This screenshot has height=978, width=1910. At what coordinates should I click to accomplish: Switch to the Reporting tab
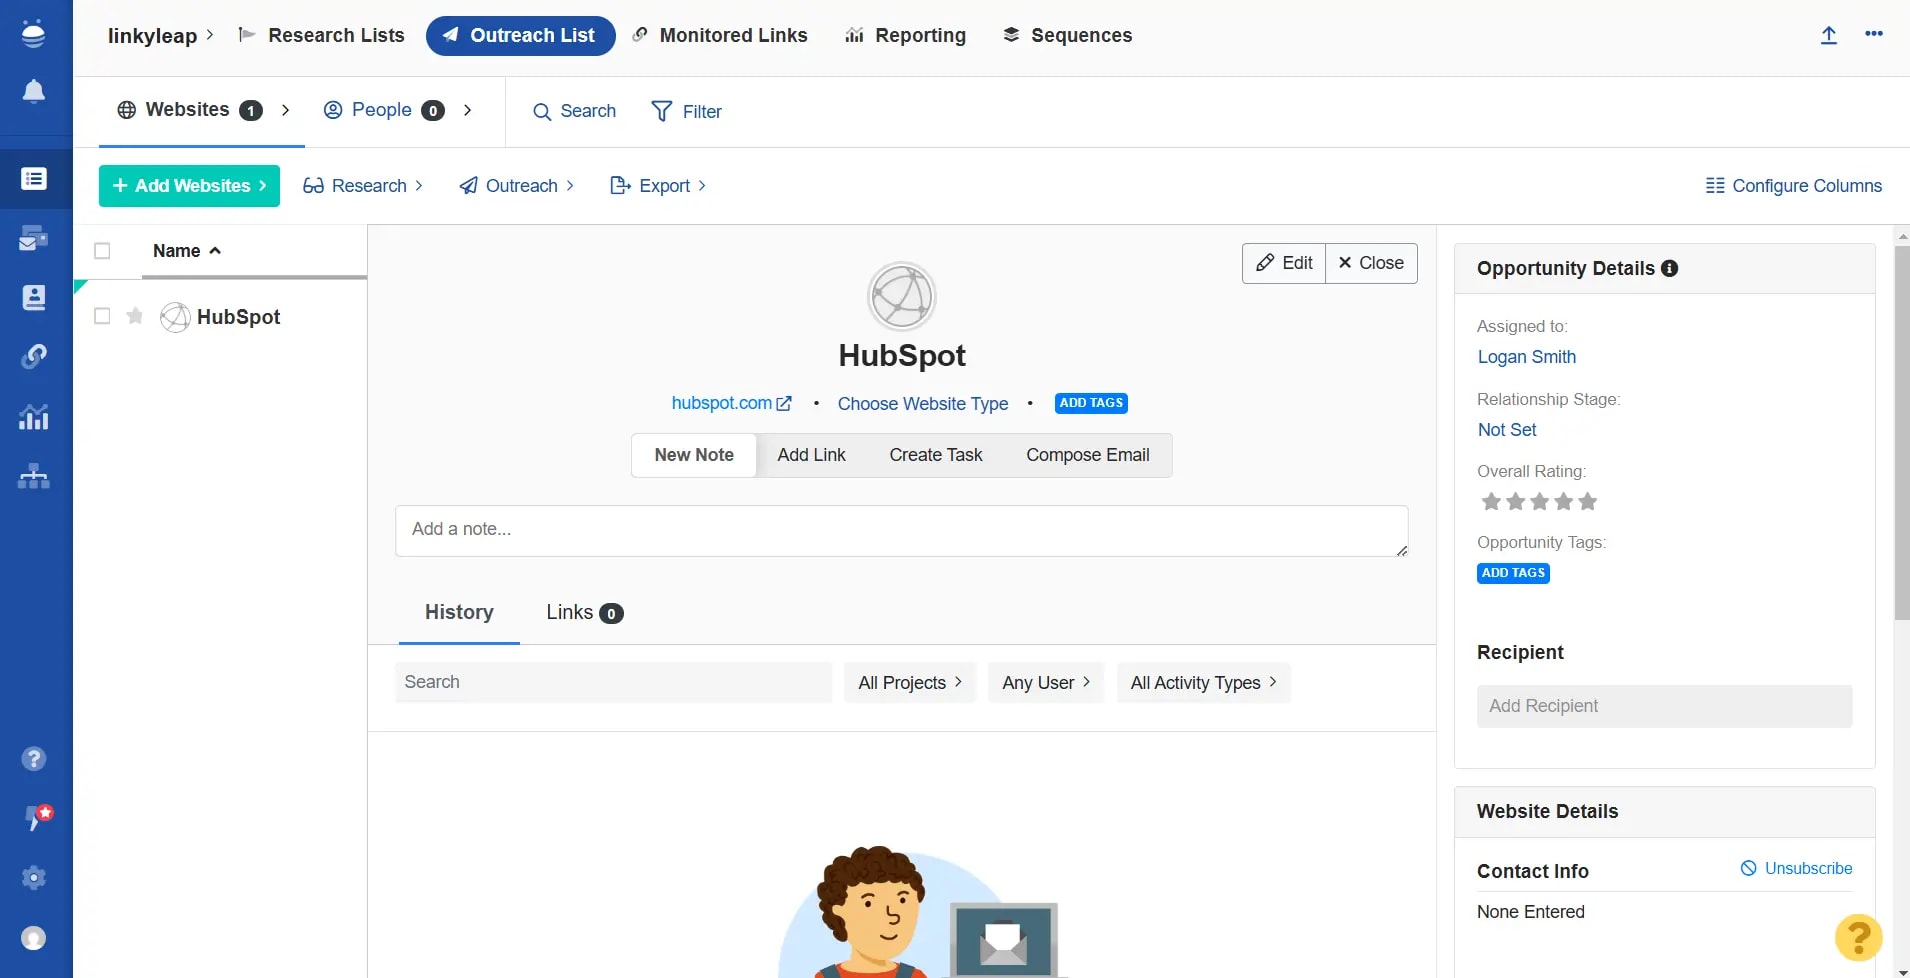[x=906, y=35]
